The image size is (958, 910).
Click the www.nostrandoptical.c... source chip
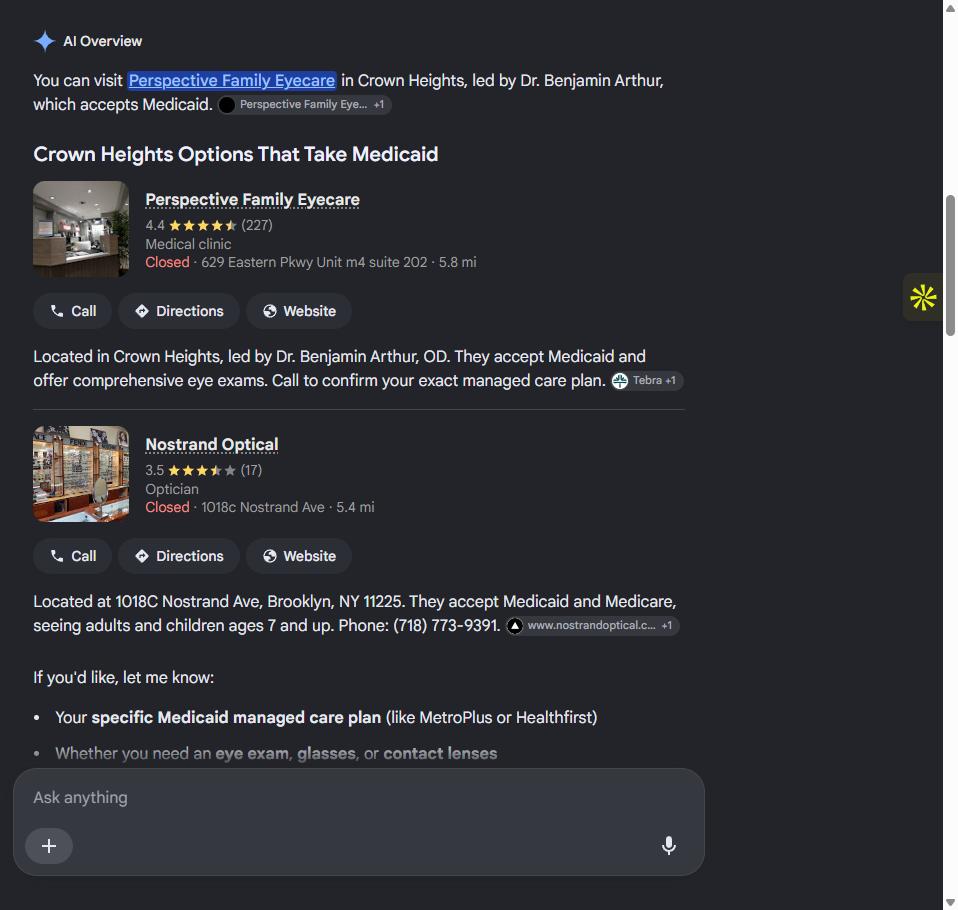tap(592, 626)
